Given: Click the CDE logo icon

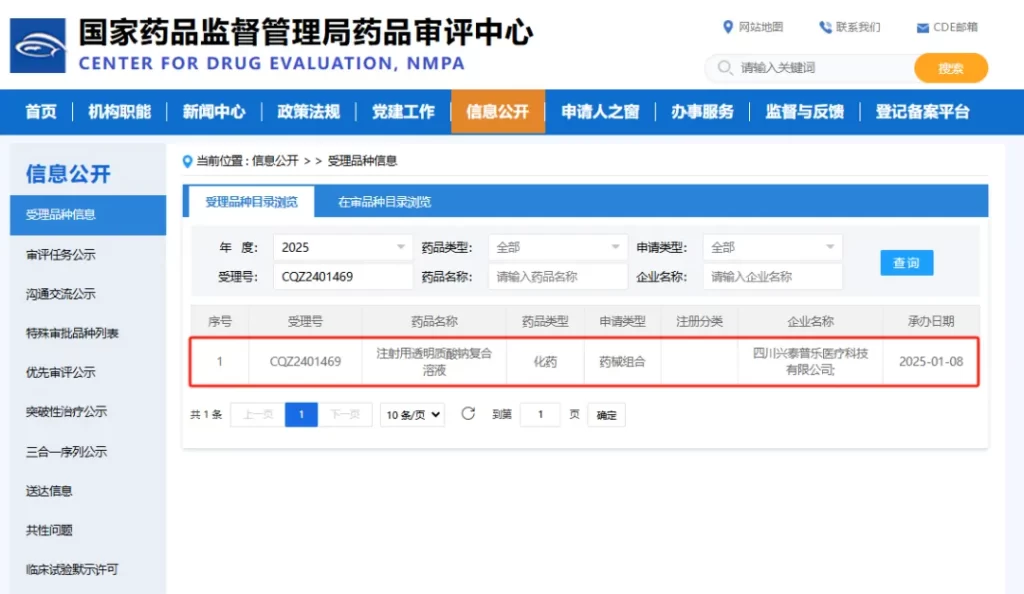Looking at the screenshot, I should tap(38, 46).
